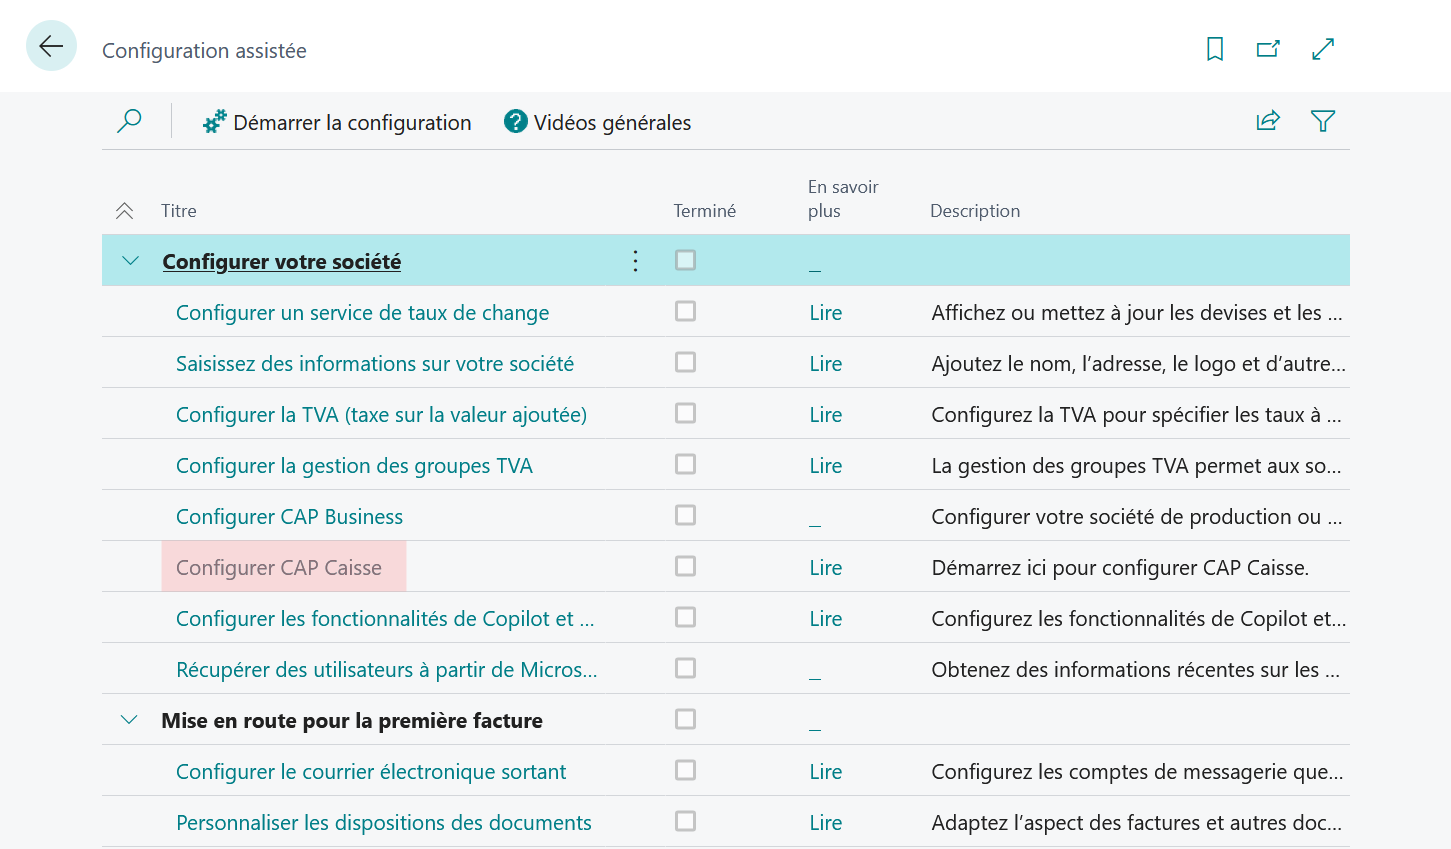Click description 'Obtenez des informations récentes'

click(1136, 670)
